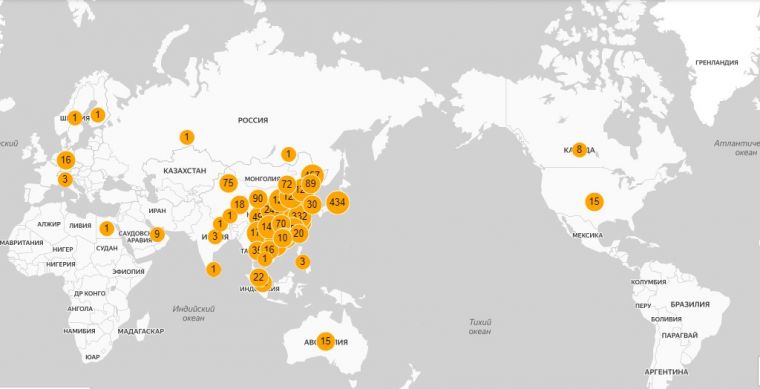Click the 1 marker in Finland
The width and height of the screenshot is (760, 389).
point(98,115)
